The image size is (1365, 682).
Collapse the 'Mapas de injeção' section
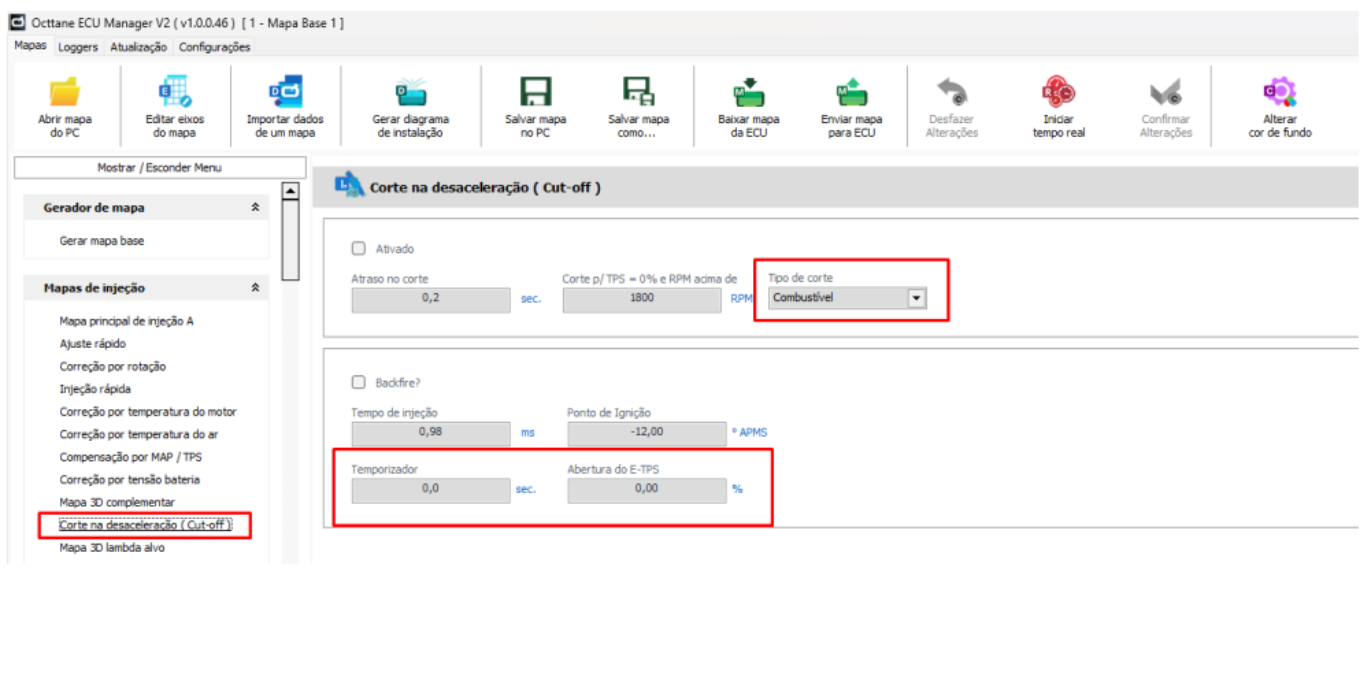(255, 288)
